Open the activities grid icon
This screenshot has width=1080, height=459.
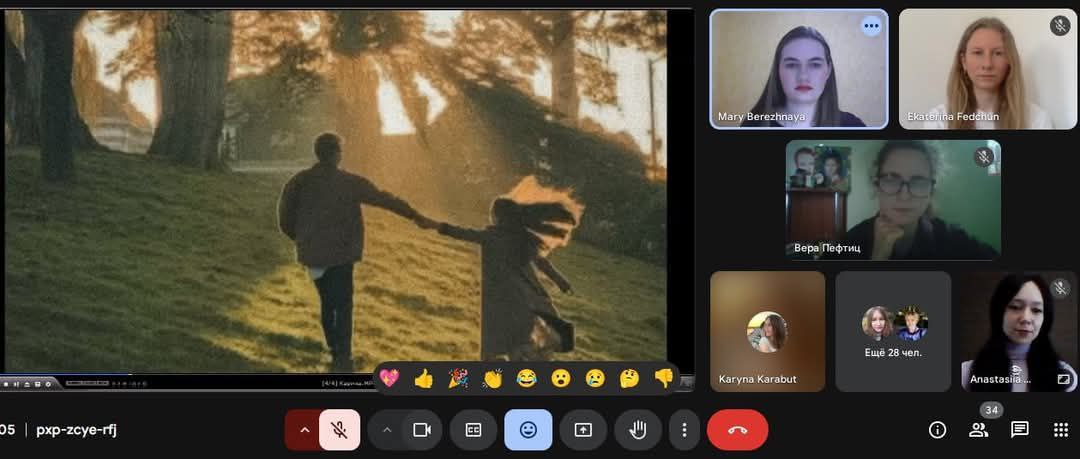click(1060, 430)
